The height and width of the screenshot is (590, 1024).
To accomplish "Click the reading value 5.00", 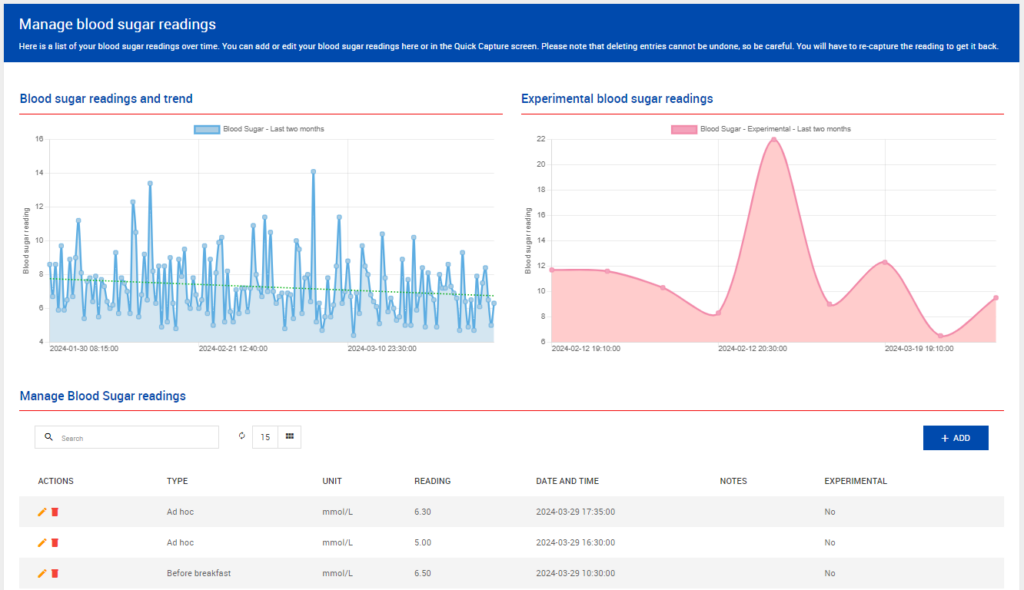I will click(x=423, y=543).
